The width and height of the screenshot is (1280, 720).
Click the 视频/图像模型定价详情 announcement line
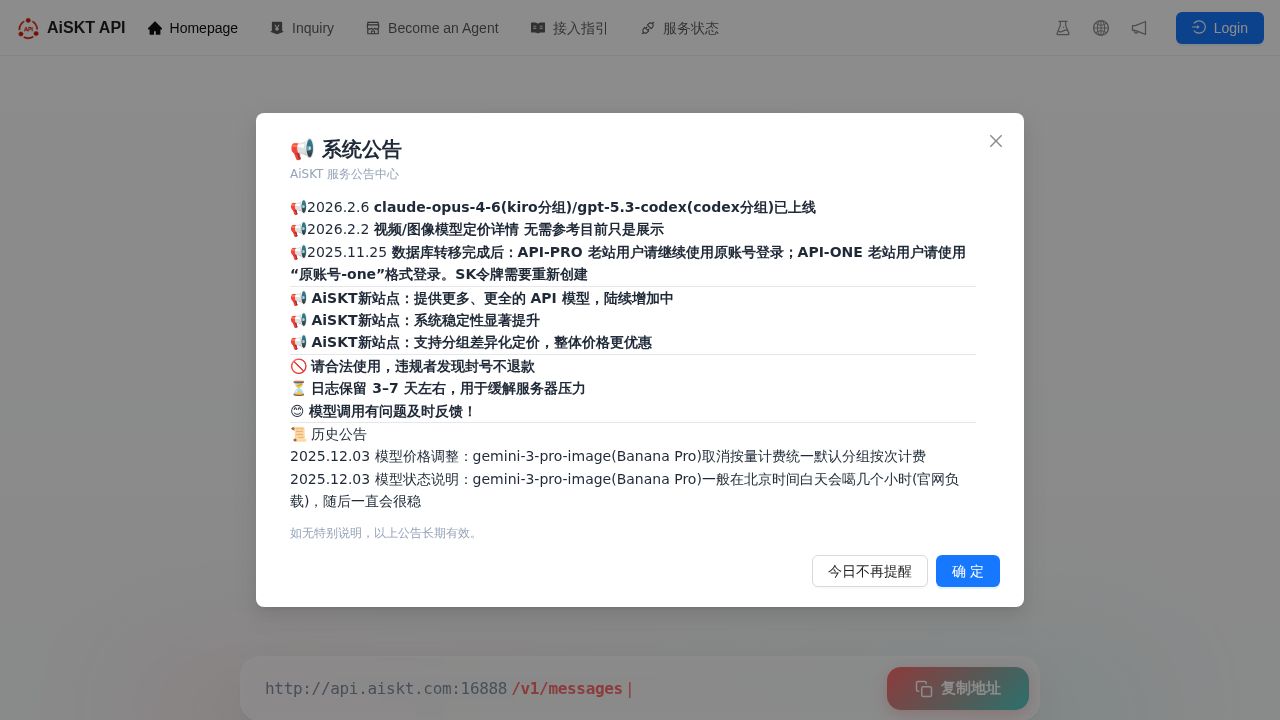pos(477,229)
